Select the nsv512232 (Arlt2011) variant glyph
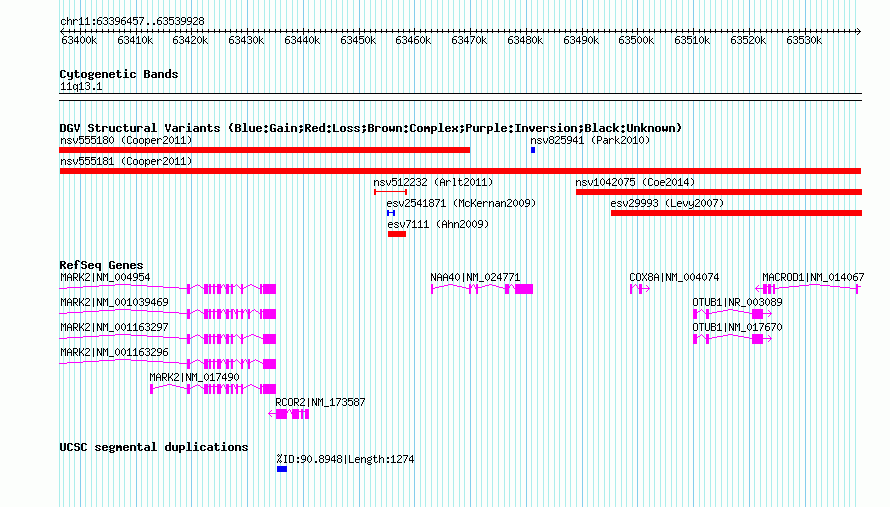The image size is (890, 507). click(x=391, y=192)
